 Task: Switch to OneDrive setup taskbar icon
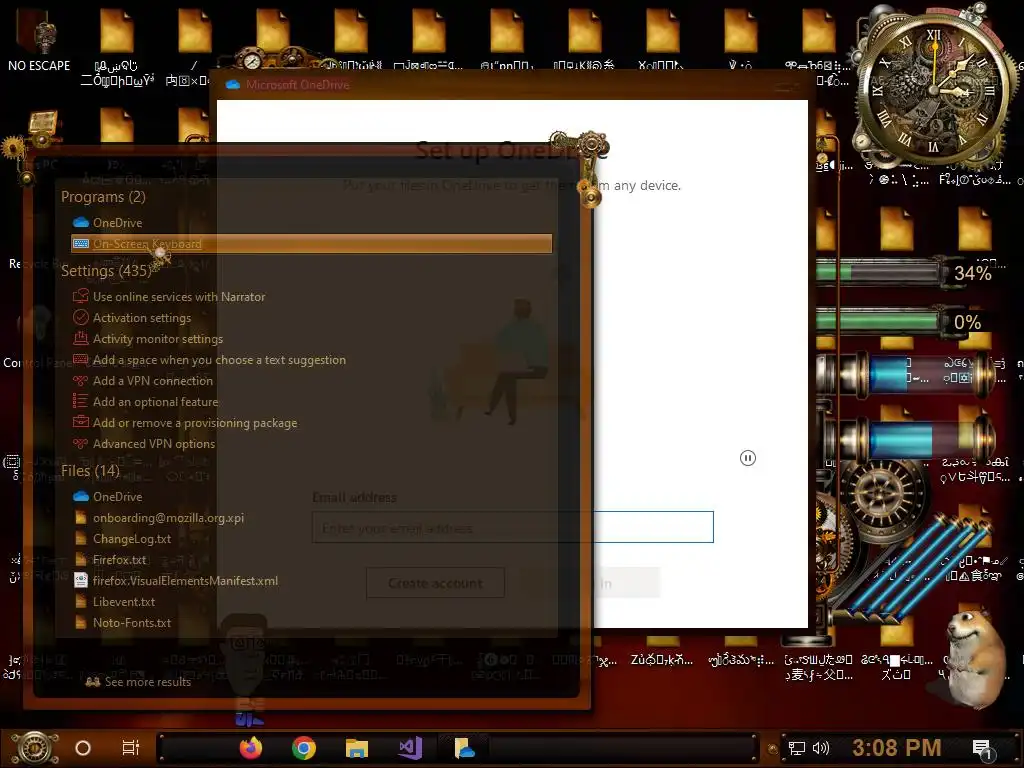[x=464, y=748]
